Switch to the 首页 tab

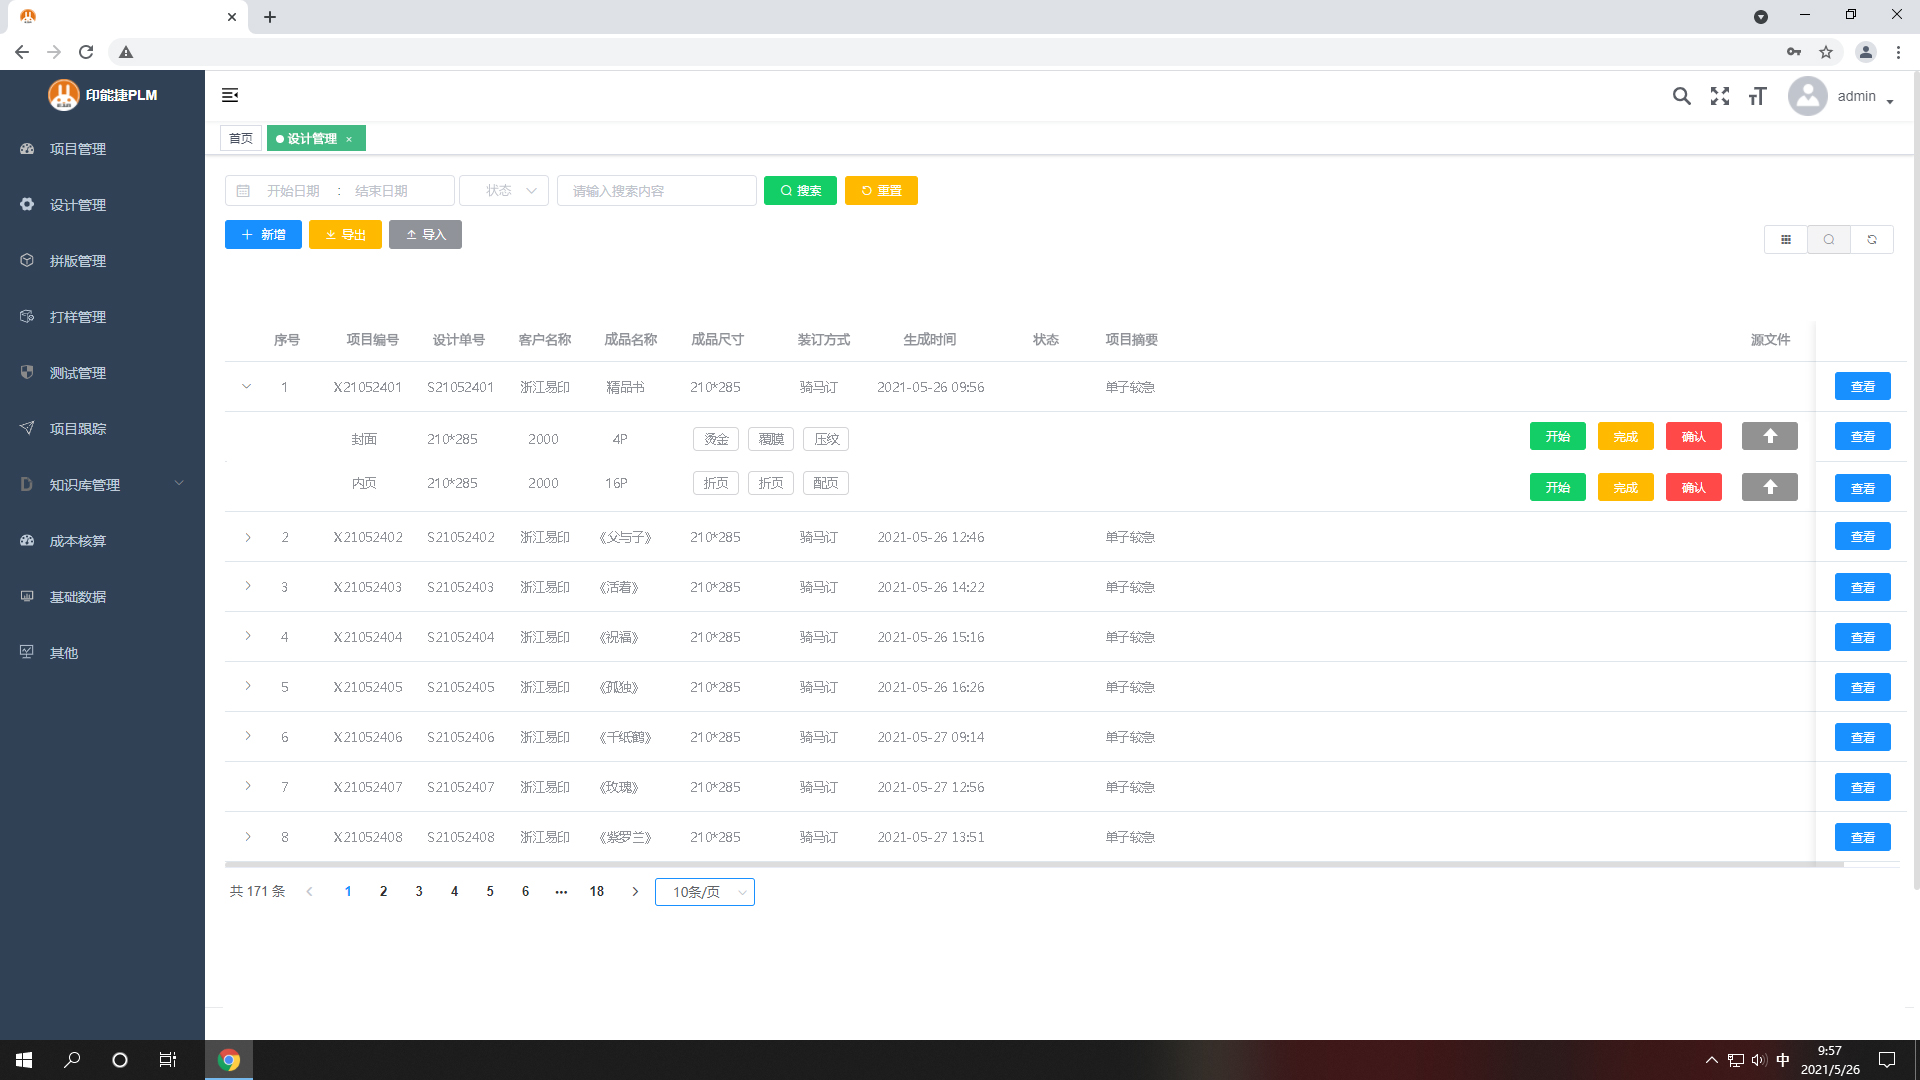click(x=241, y=139)
